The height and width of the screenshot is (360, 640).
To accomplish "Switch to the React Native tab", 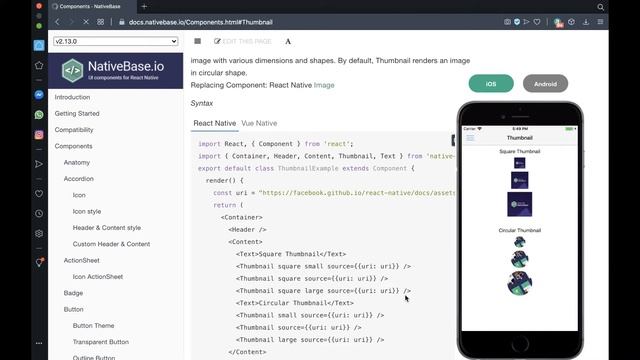I will click(215, 123).
